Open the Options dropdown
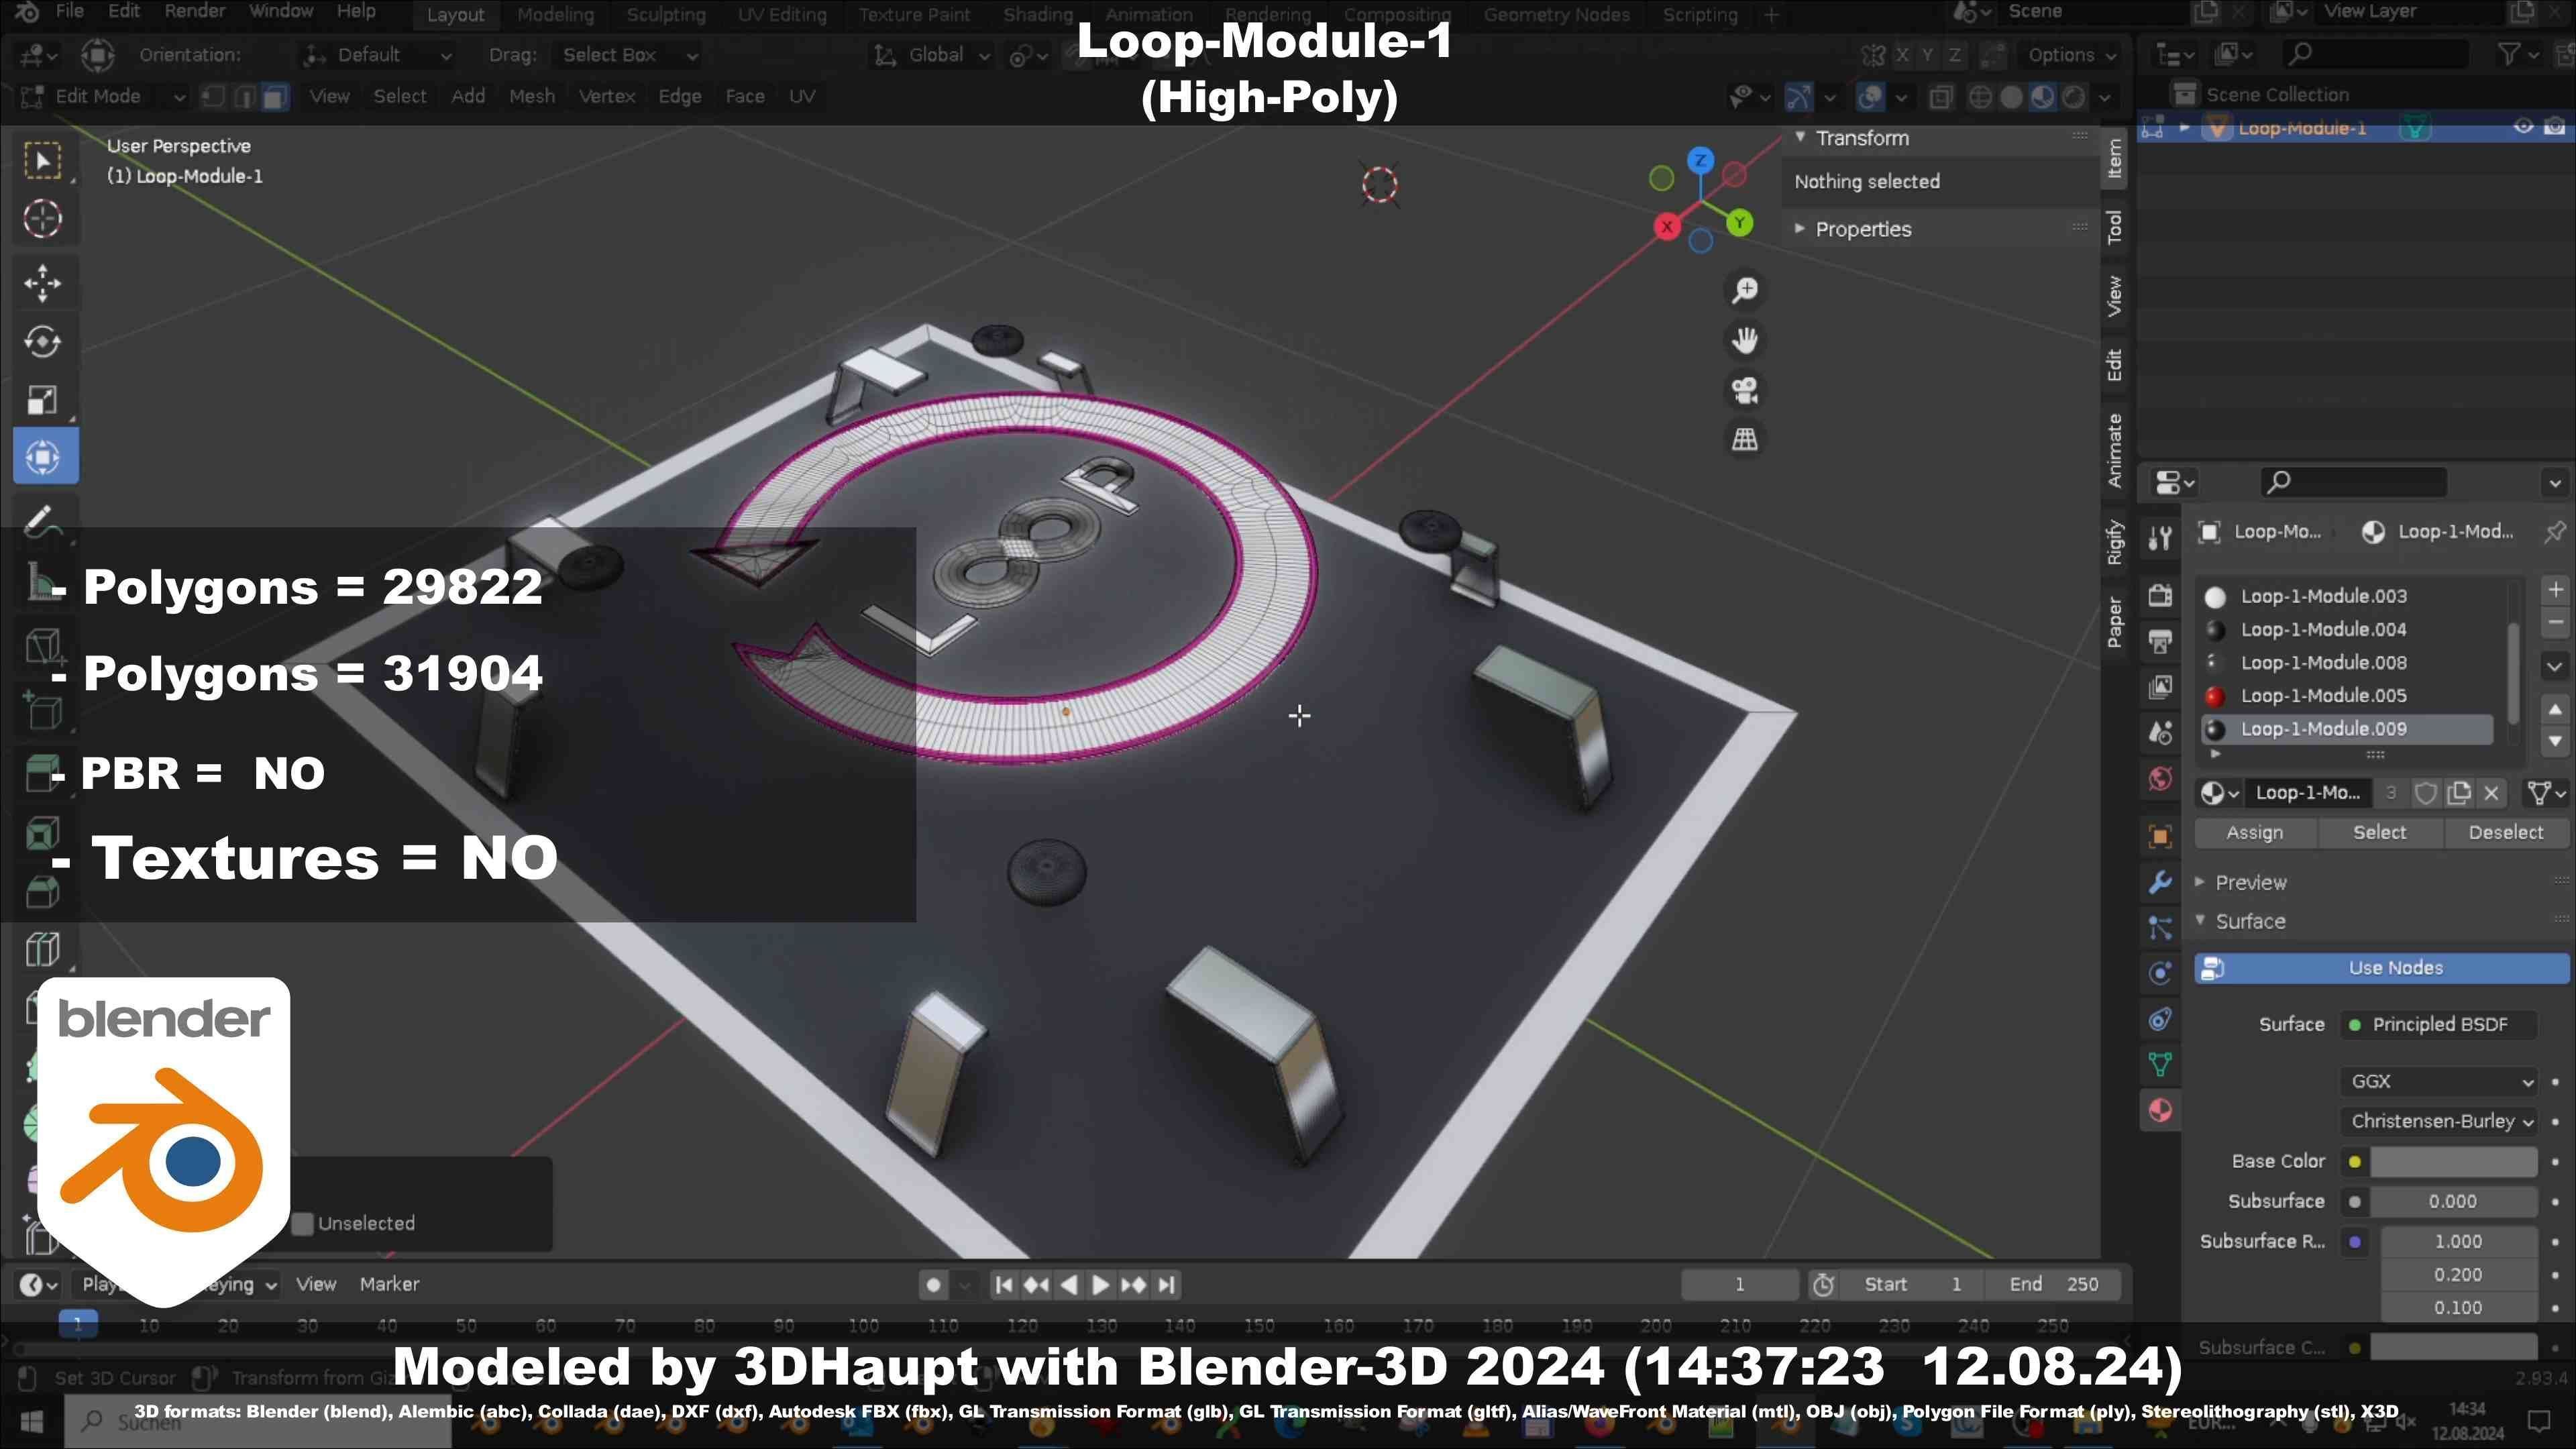This screenshot has height=1449, width=2576. (2072, 55)
